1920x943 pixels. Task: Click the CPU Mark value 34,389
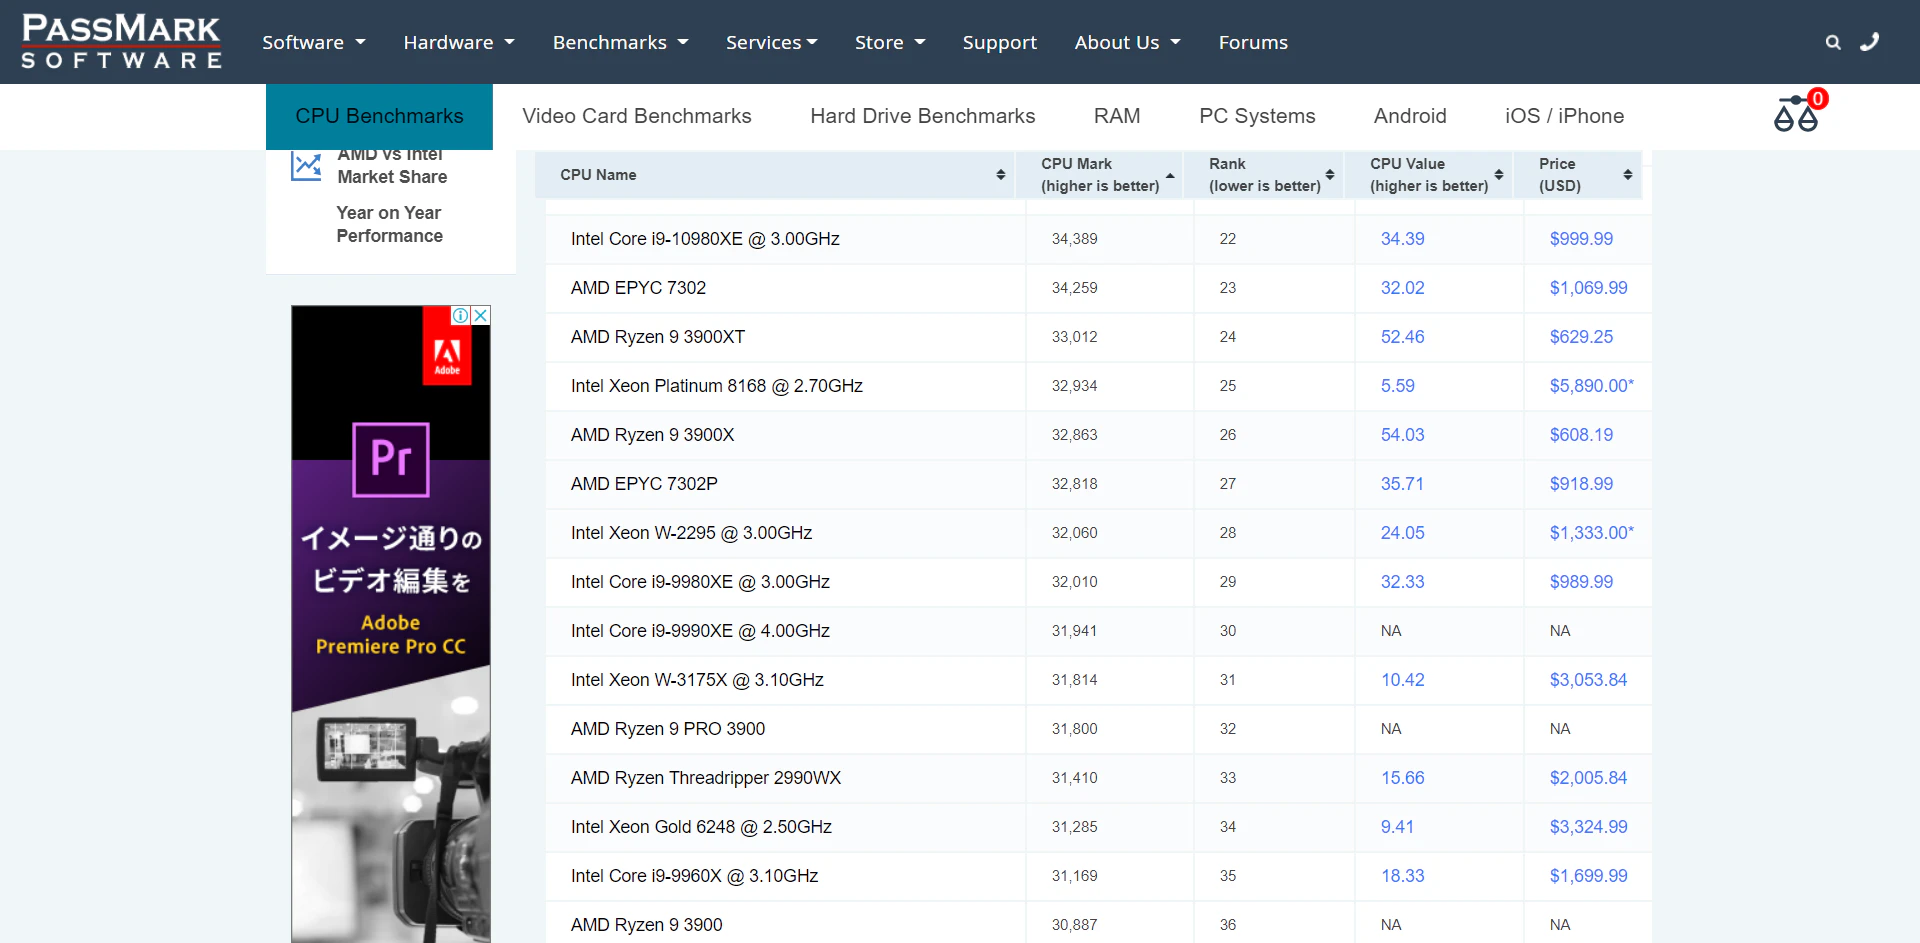coord(1074,239)
